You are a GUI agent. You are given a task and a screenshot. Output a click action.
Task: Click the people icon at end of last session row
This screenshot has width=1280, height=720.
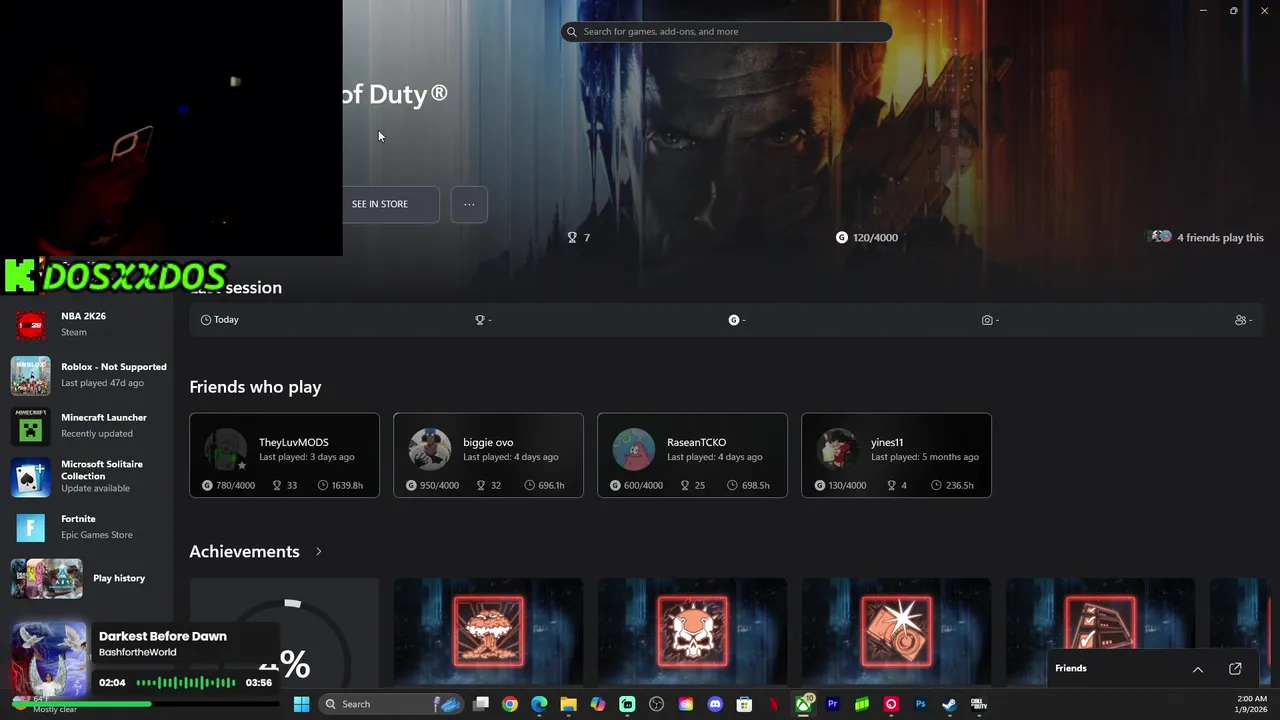pyautogui.click(x=1240, y=320)
